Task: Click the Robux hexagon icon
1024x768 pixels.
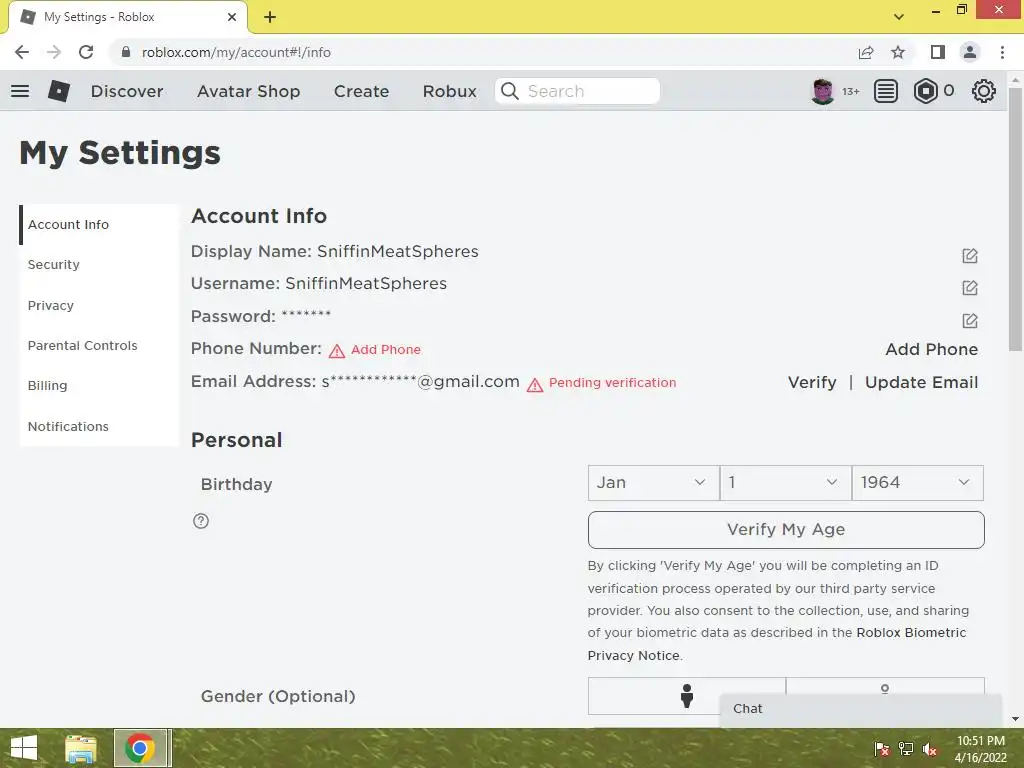Action: (x=925, y=91)
